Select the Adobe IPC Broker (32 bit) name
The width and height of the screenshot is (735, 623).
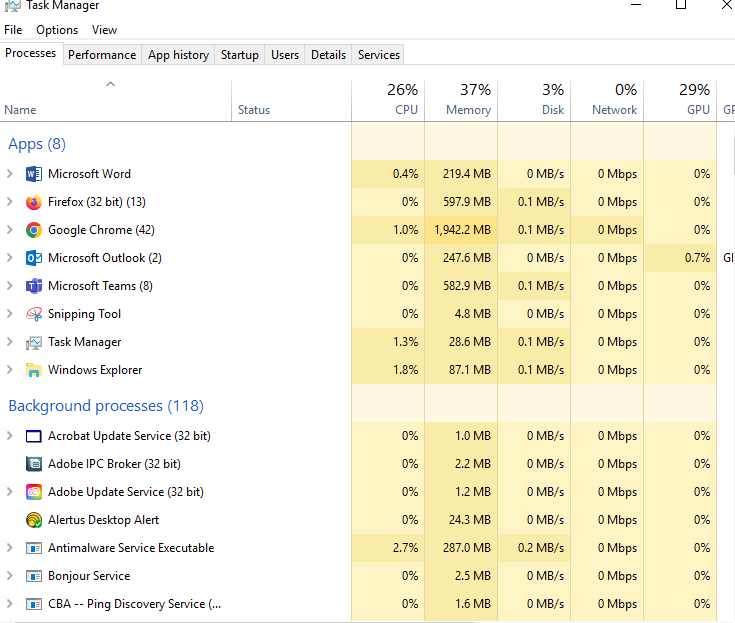tap(114, 464)
